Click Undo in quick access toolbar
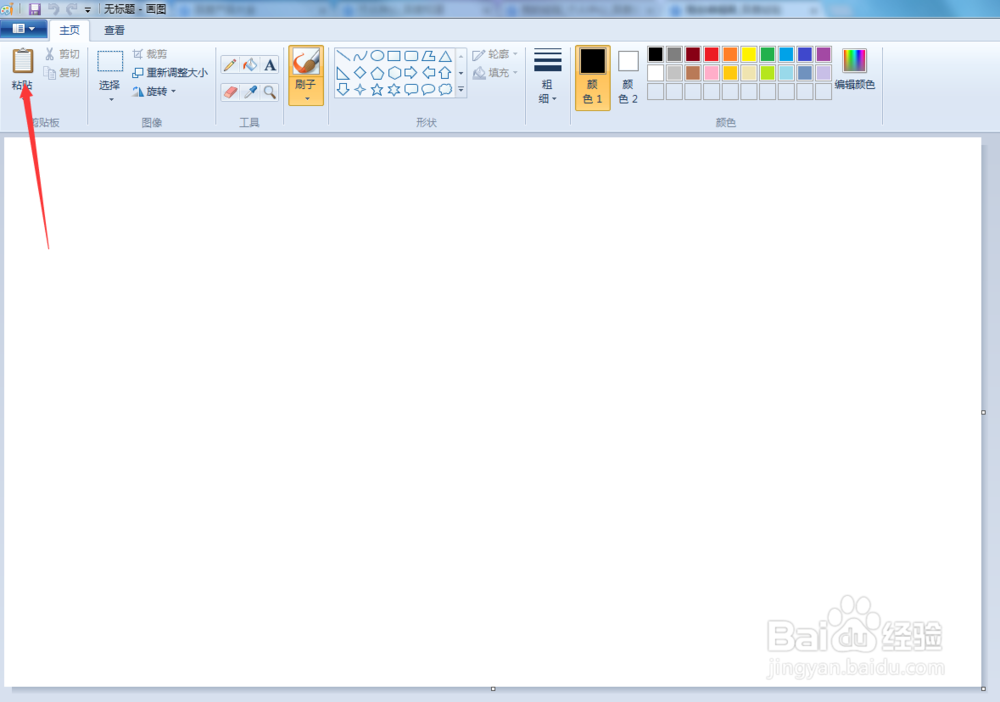Viewport: 1000px width, 702px height. tap(54, 9)
